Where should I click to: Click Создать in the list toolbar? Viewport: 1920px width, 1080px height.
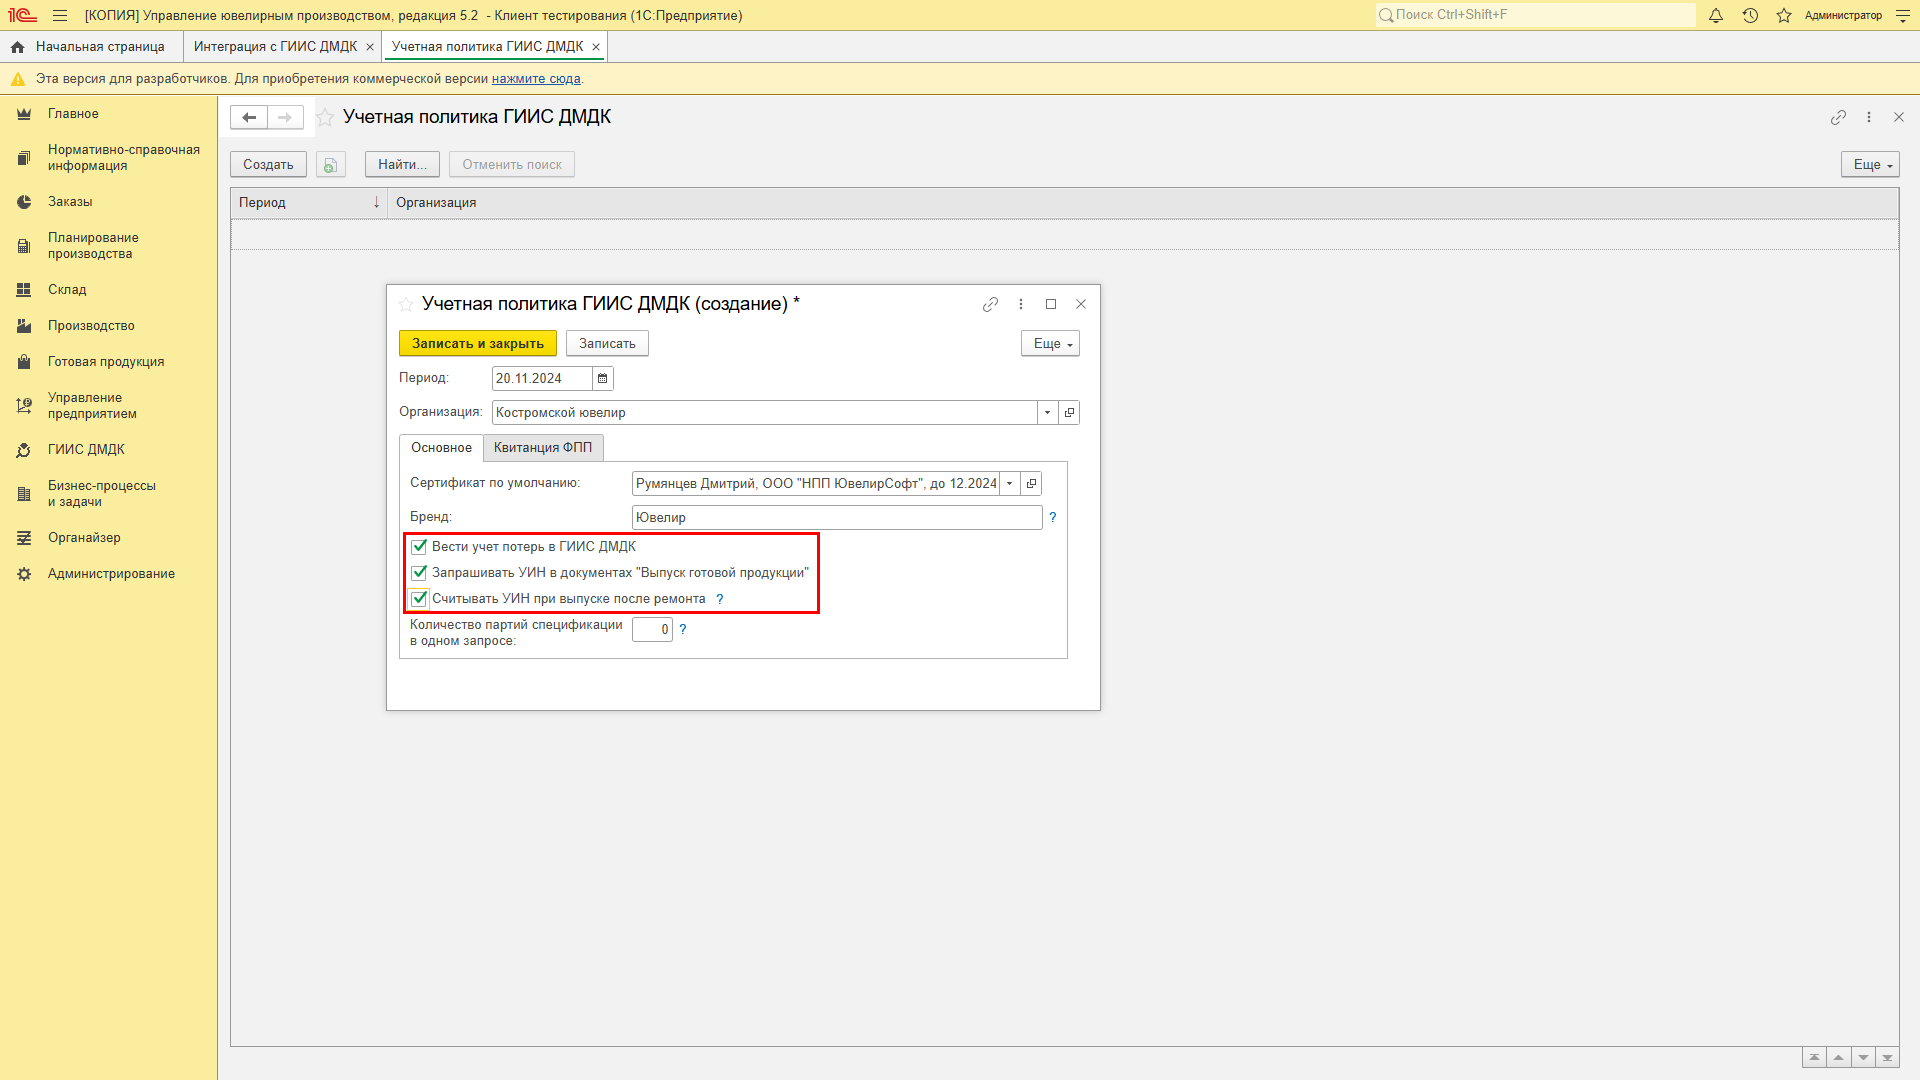tap(268, 165)
